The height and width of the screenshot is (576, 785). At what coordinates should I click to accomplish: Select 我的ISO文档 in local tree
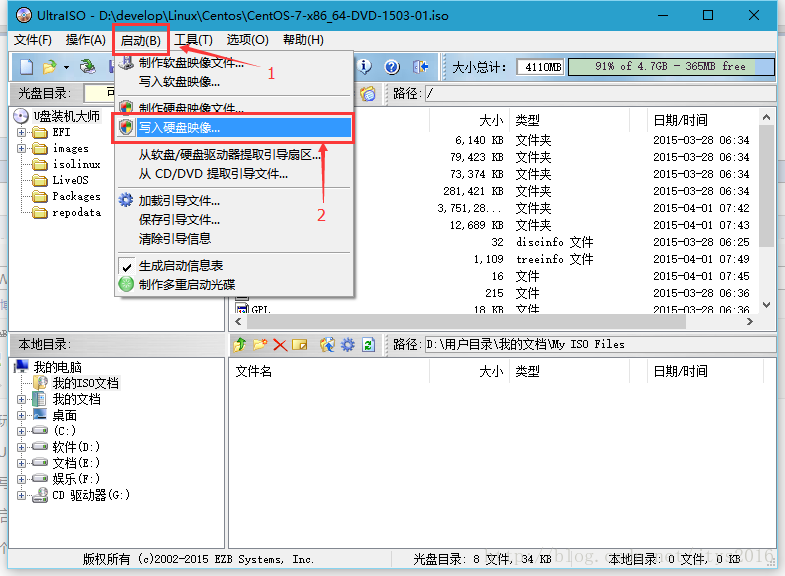[x=86, y=383]
